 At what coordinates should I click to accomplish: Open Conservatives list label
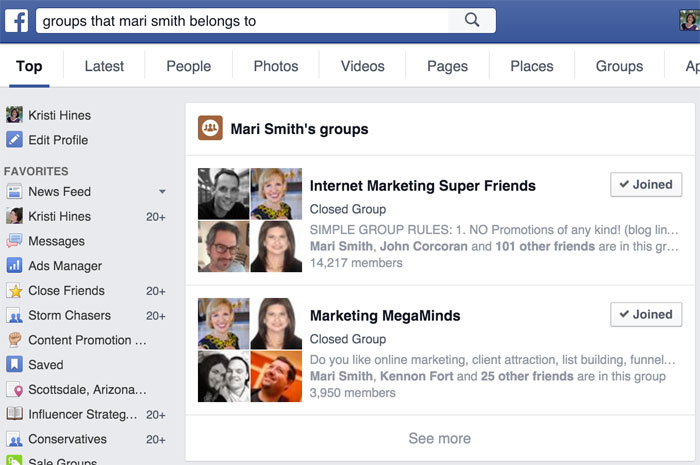coord(67,439)
